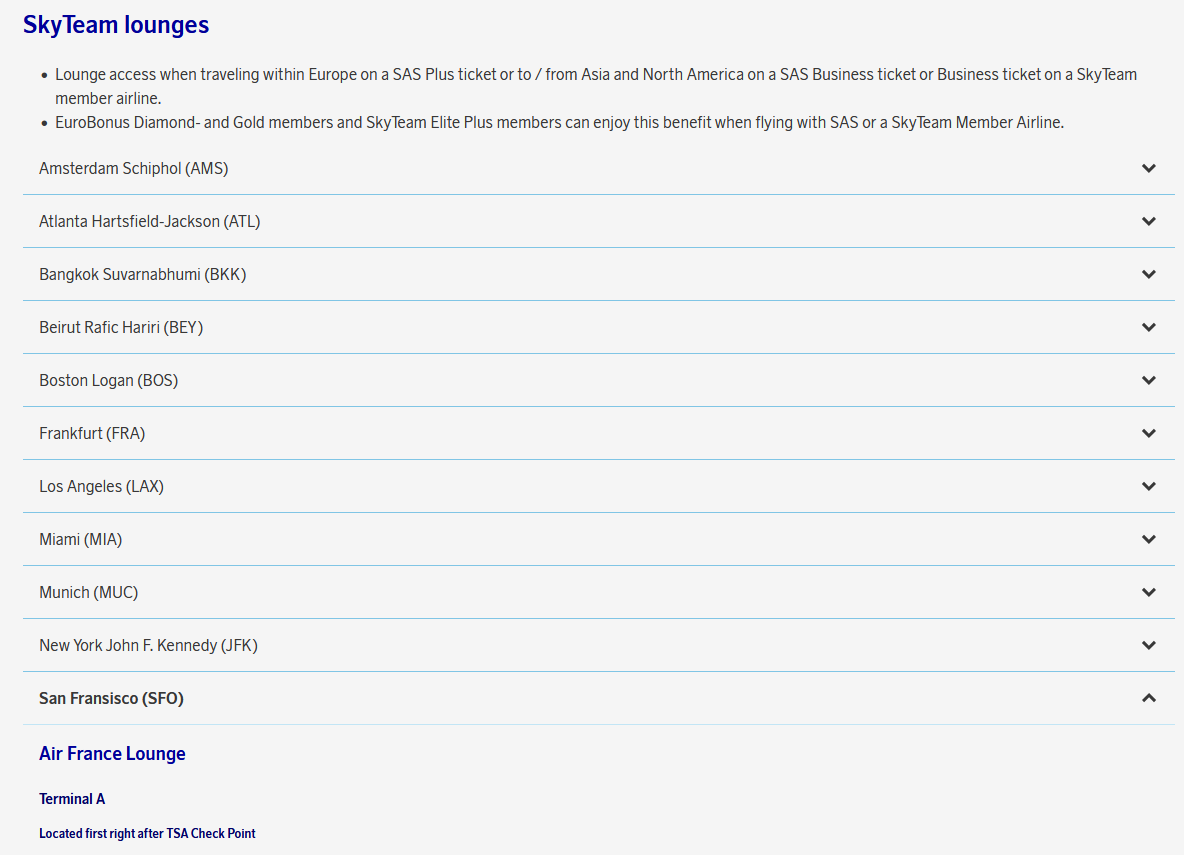The image size is (1184, 855).
Task: Expand Bangkok Suvarnabhumi using its chevron icon
Action: click(1148, 275)
